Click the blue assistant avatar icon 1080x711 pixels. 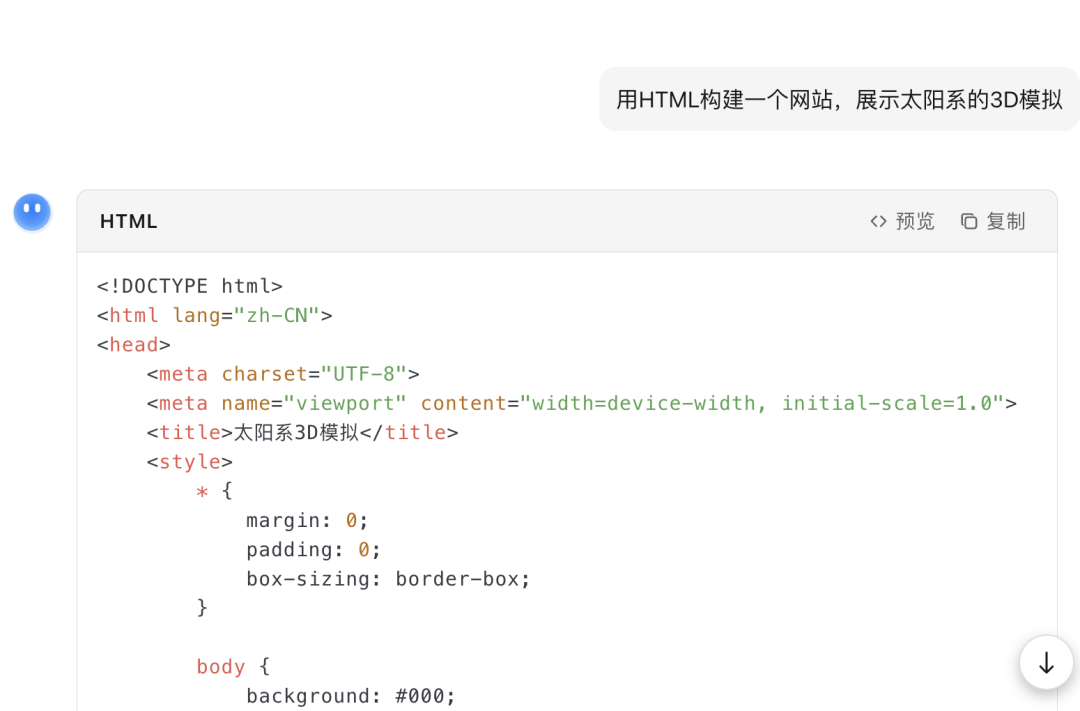point(32,212)
